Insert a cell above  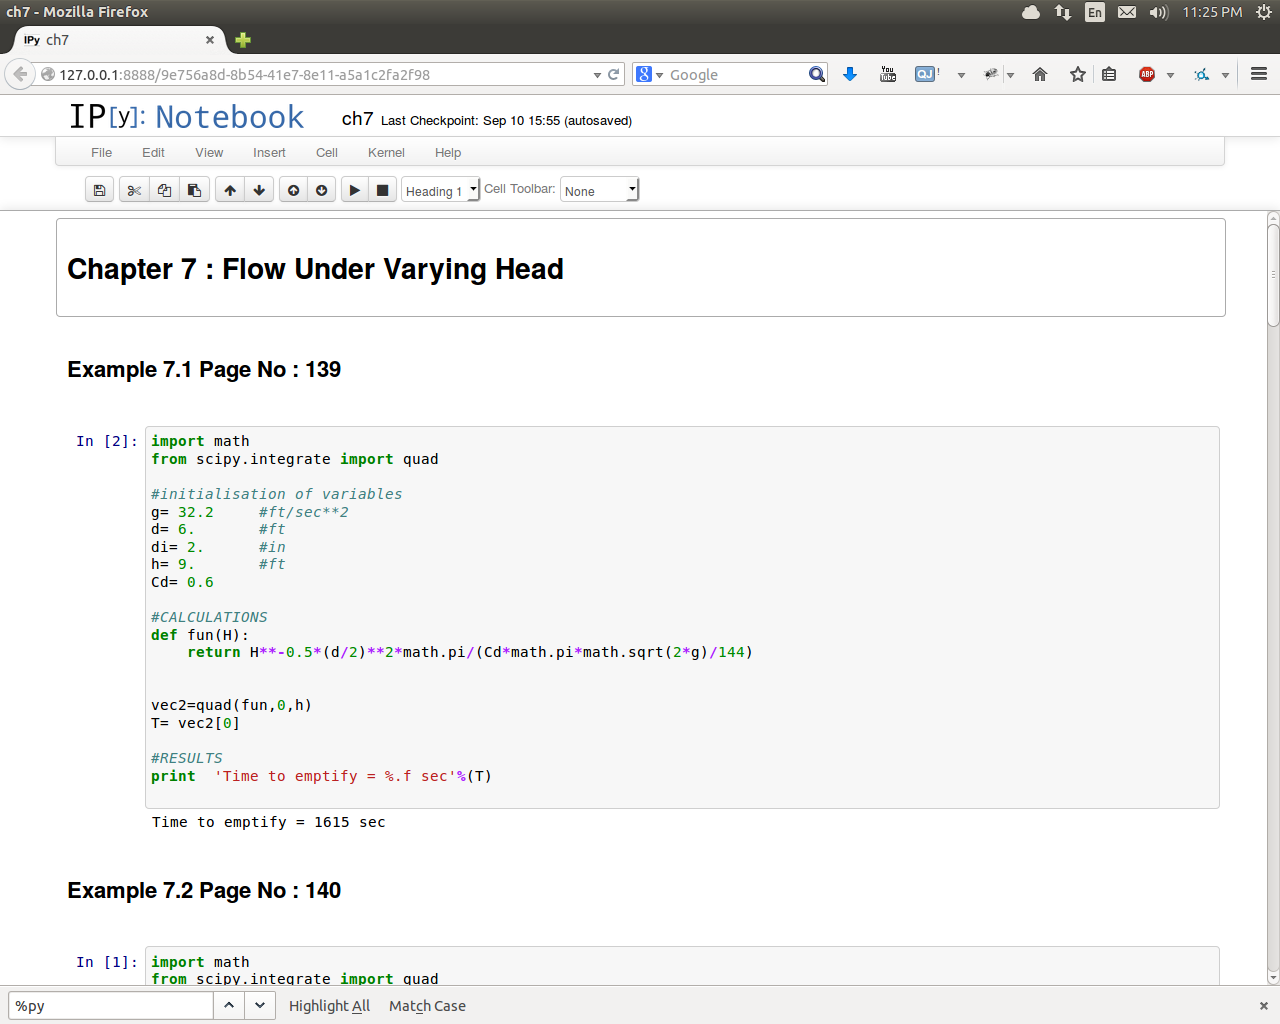click(x=293, y=190)
